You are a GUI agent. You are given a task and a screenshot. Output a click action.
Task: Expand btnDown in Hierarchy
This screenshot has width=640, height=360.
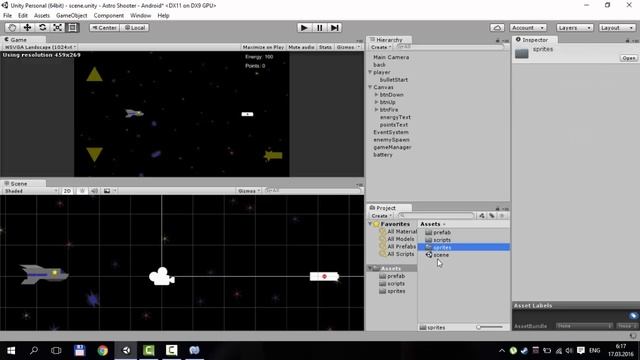tap(376, 95)
